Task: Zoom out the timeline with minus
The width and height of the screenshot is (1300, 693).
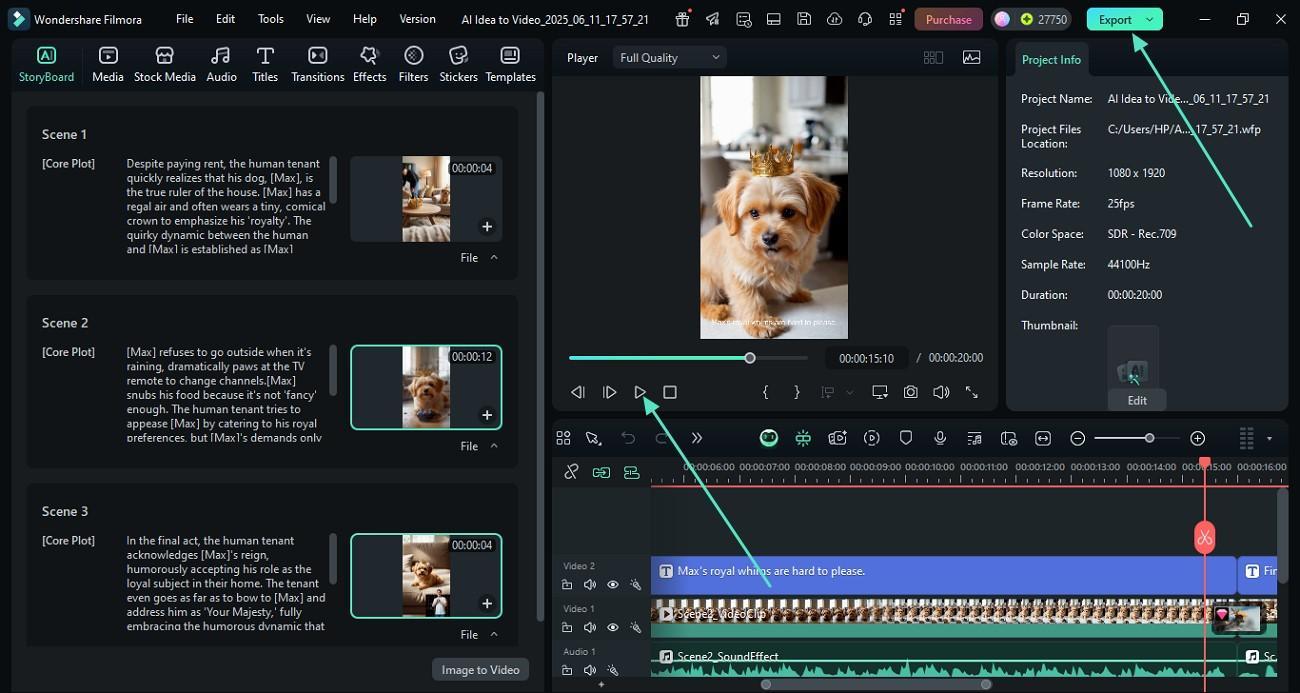Action: tap(1078, 438)
